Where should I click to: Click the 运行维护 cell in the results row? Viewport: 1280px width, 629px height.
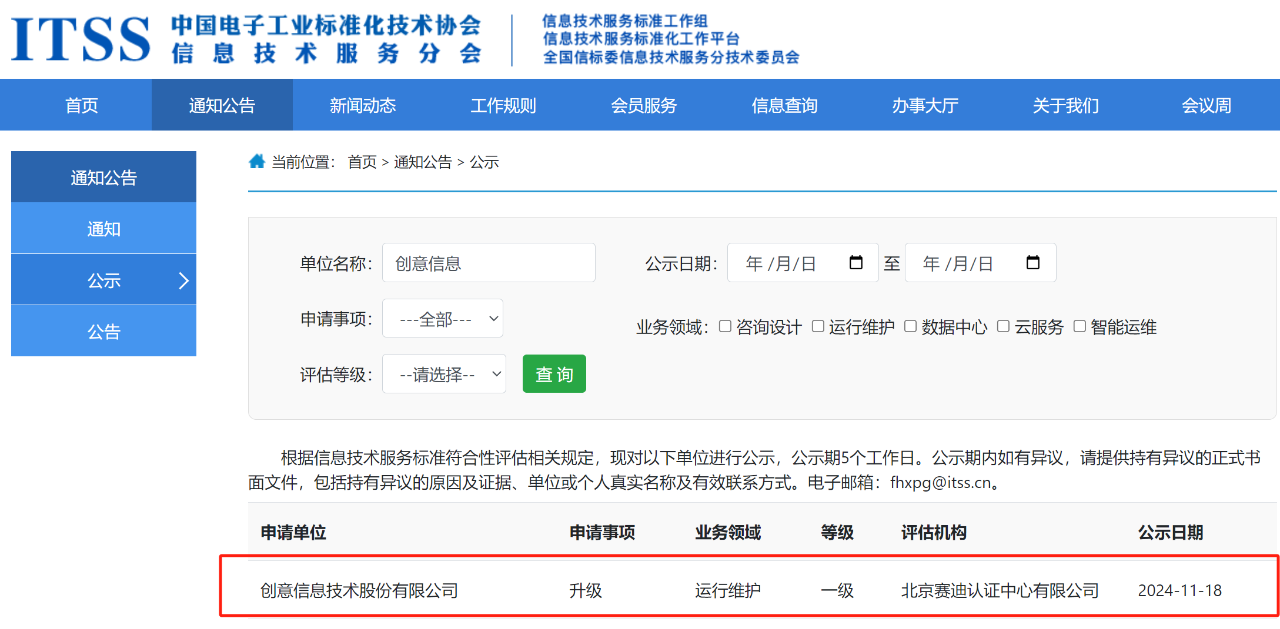(x=728, y=591)
